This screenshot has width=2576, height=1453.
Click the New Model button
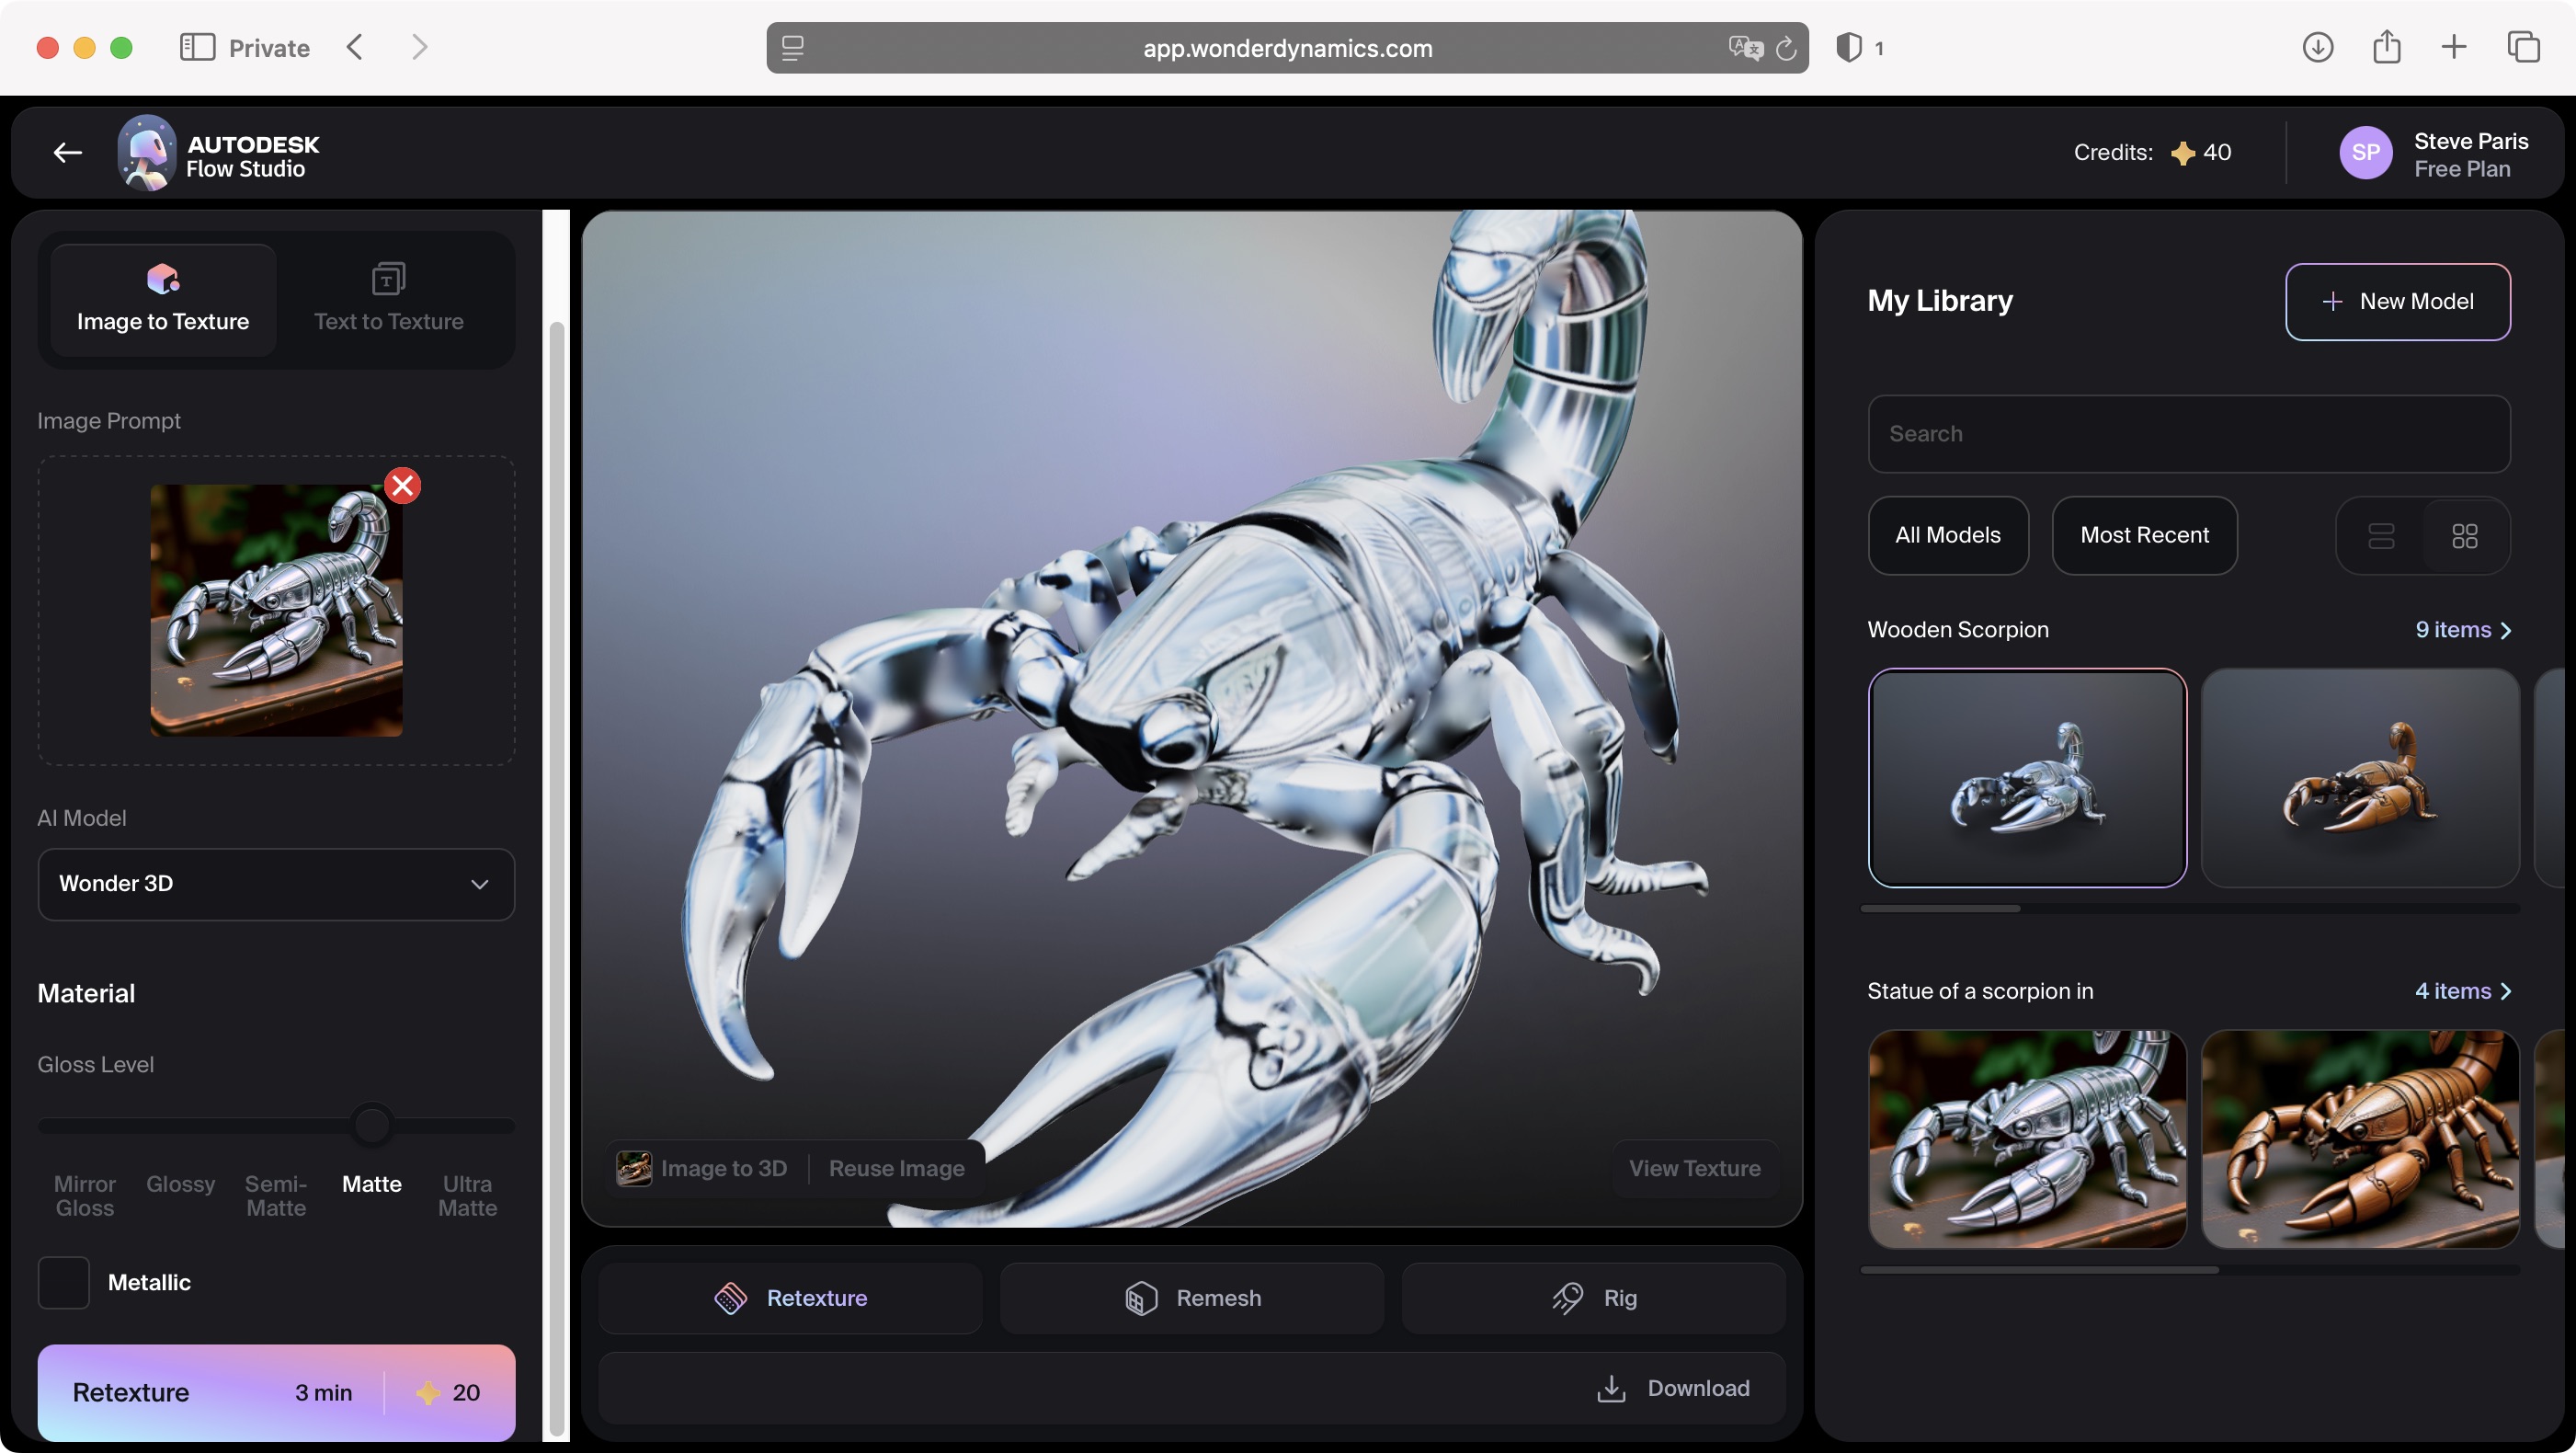coord(2398,301)
